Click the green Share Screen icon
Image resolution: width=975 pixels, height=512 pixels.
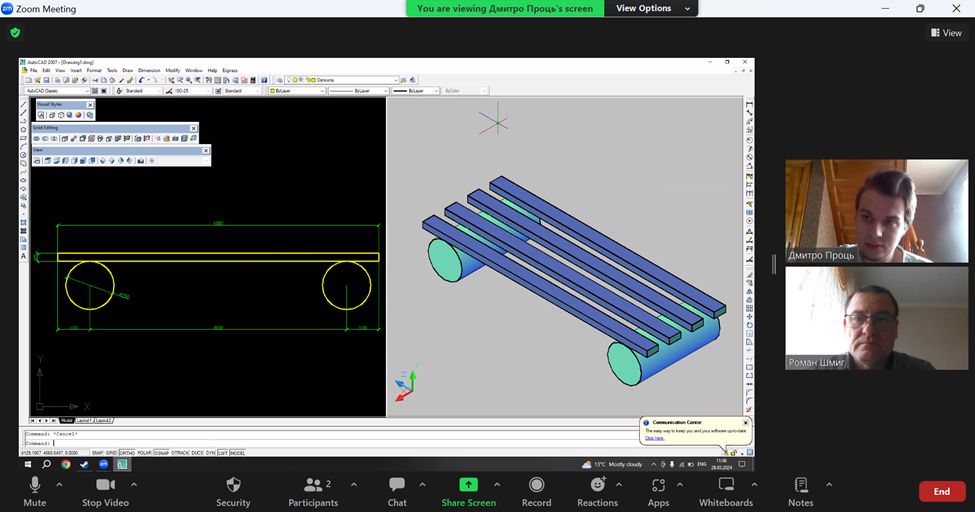pos(468,486)
